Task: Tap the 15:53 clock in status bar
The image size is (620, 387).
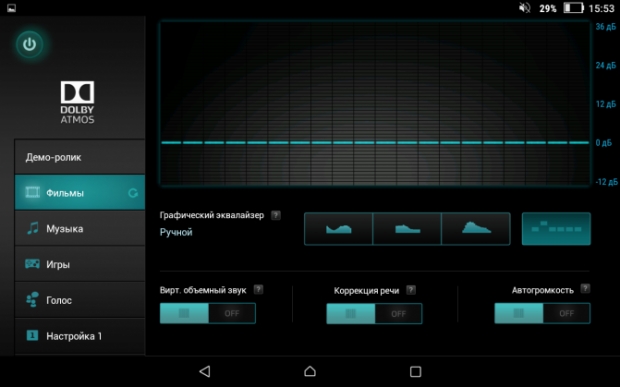Action: point(601,8)
